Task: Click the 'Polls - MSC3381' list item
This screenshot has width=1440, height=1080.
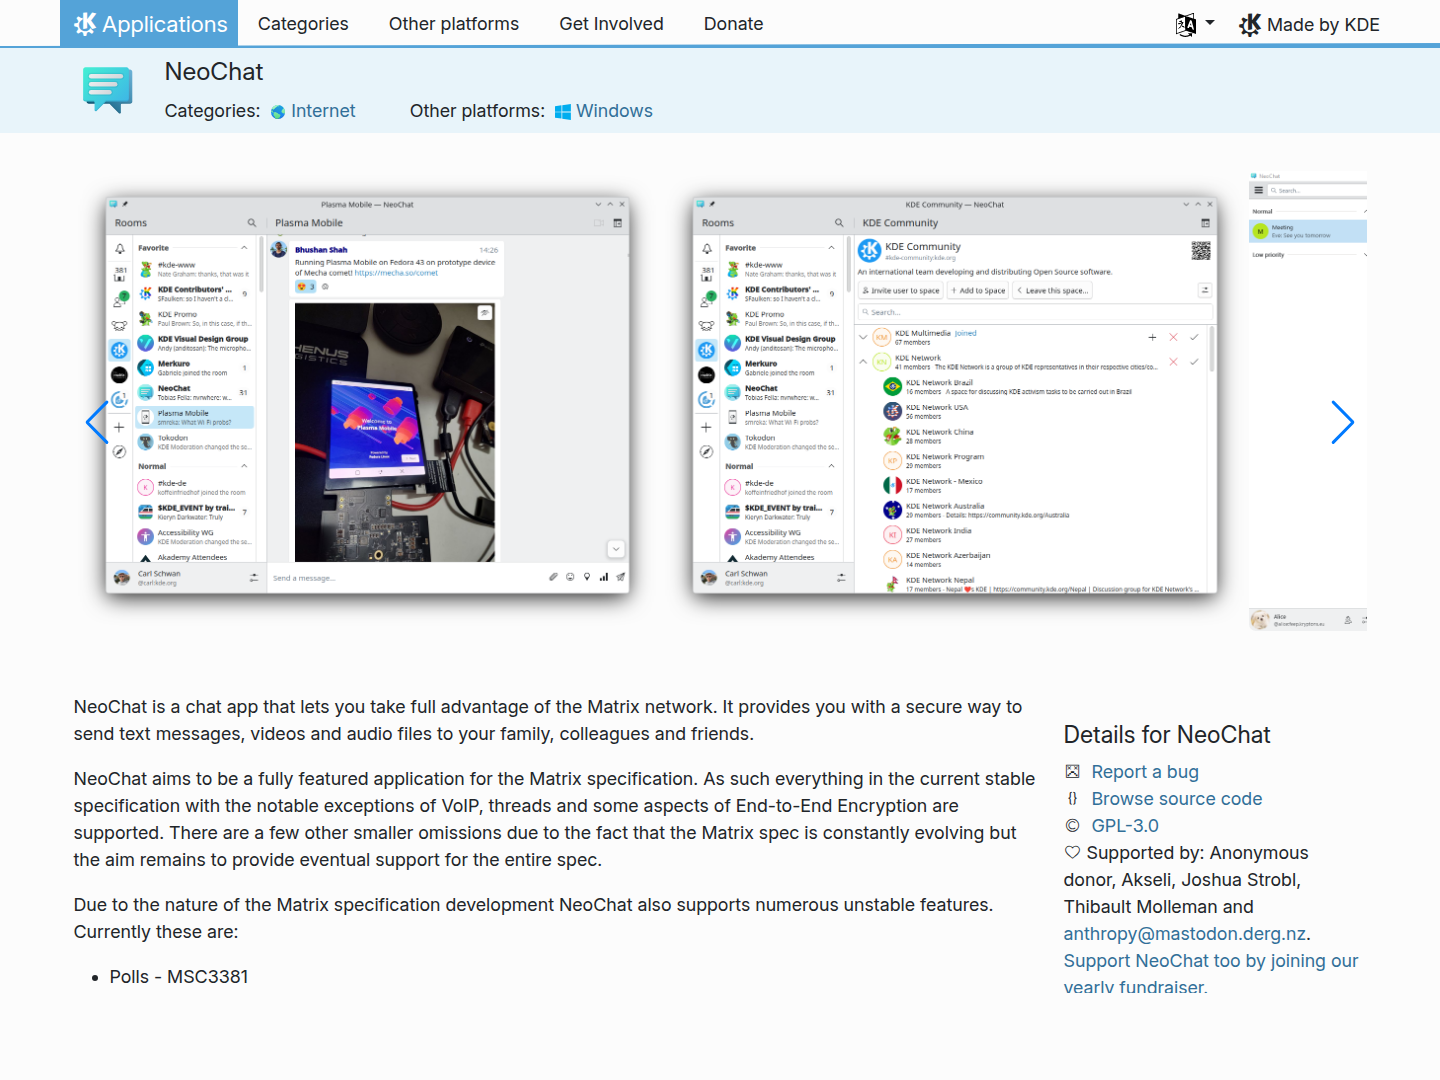Action: coord(179,977)
